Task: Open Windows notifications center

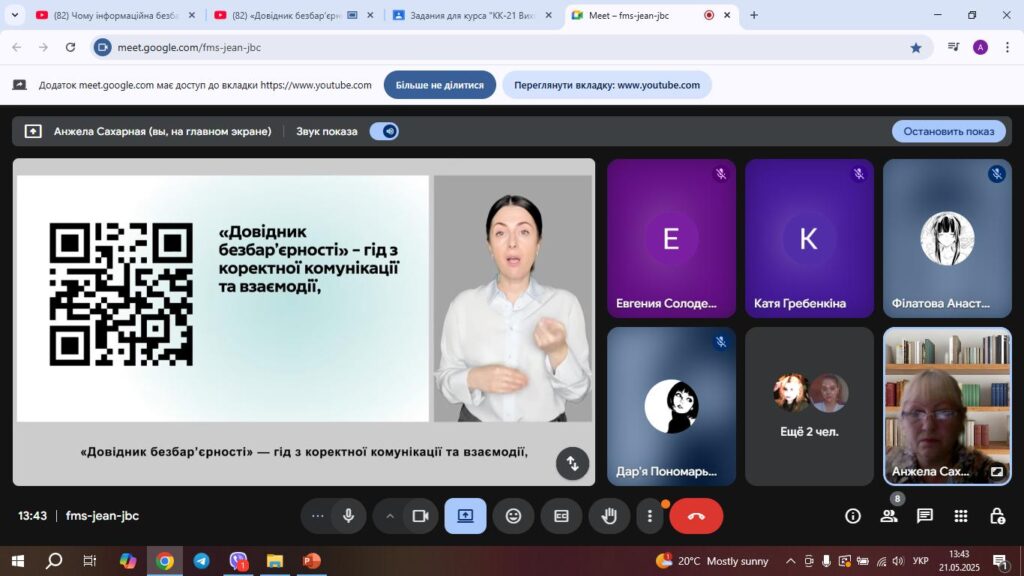Action: pyautogui.click(x=1000, y=561)
